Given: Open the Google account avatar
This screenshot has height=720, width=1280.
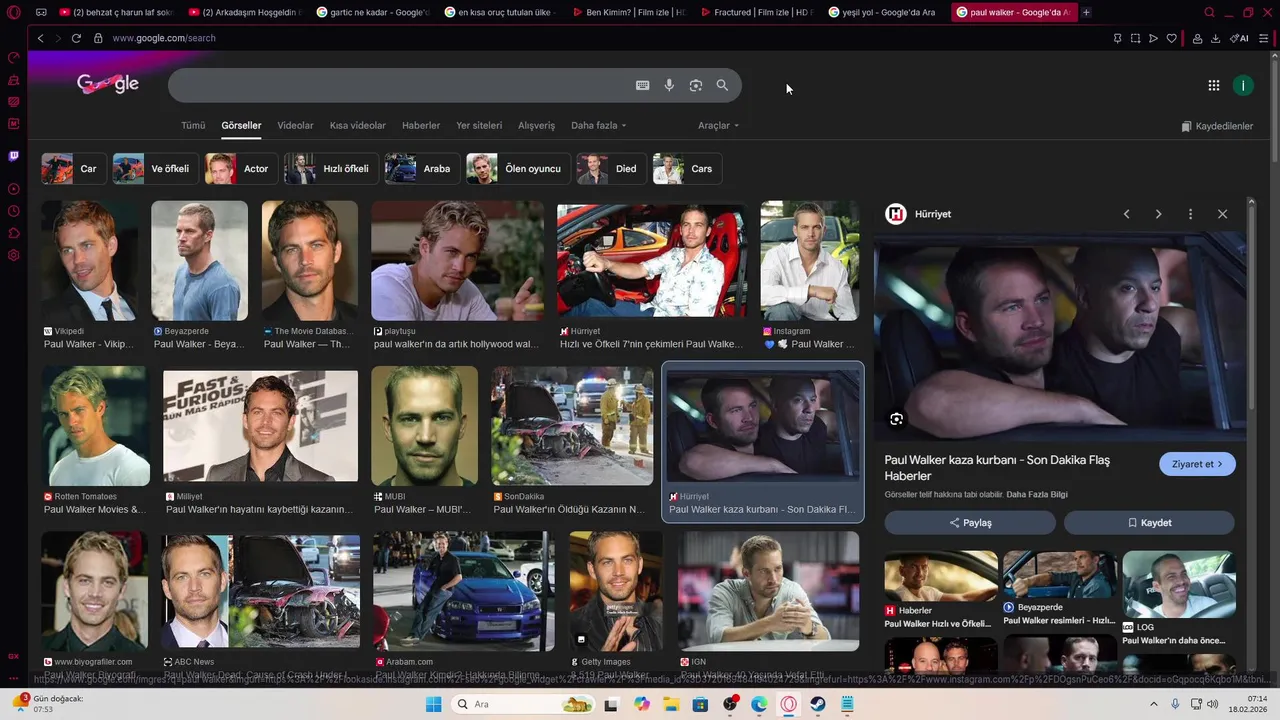Looking at the screenshot, I should tap(1243, 86).
